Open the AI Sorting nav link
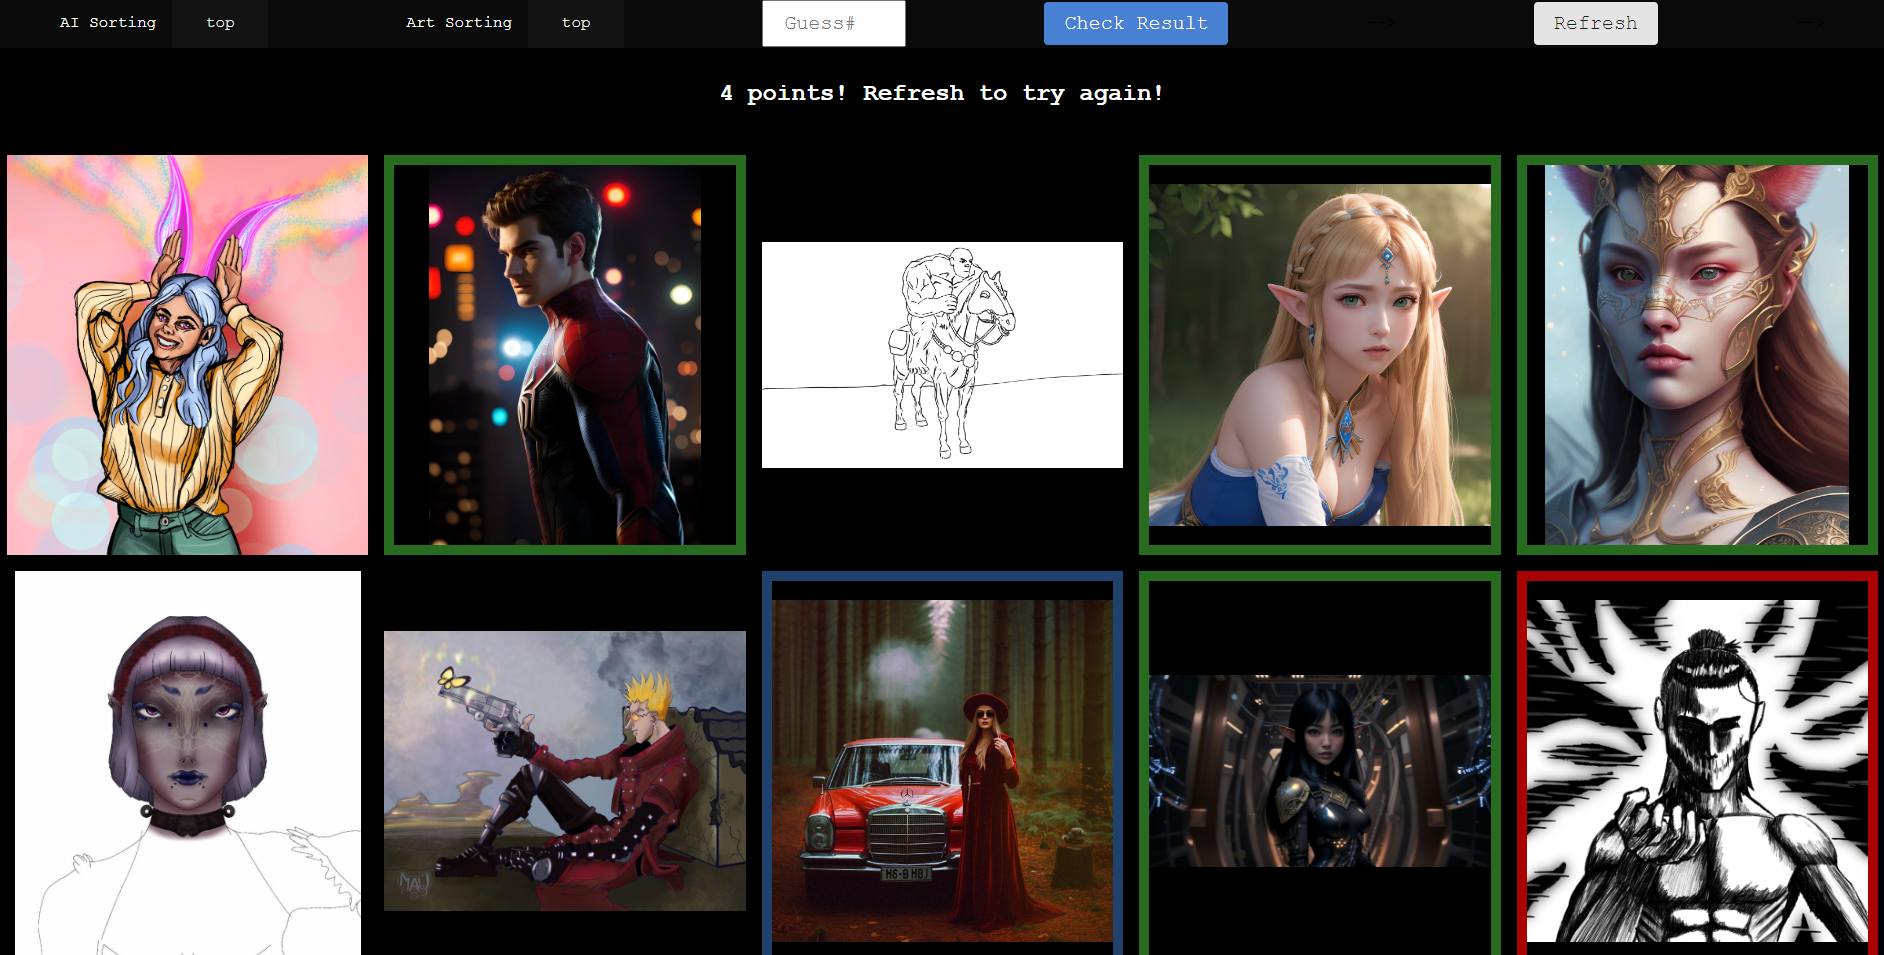Image resolution: width=1884 pixels, height=955 pixels. pos(108,23)
